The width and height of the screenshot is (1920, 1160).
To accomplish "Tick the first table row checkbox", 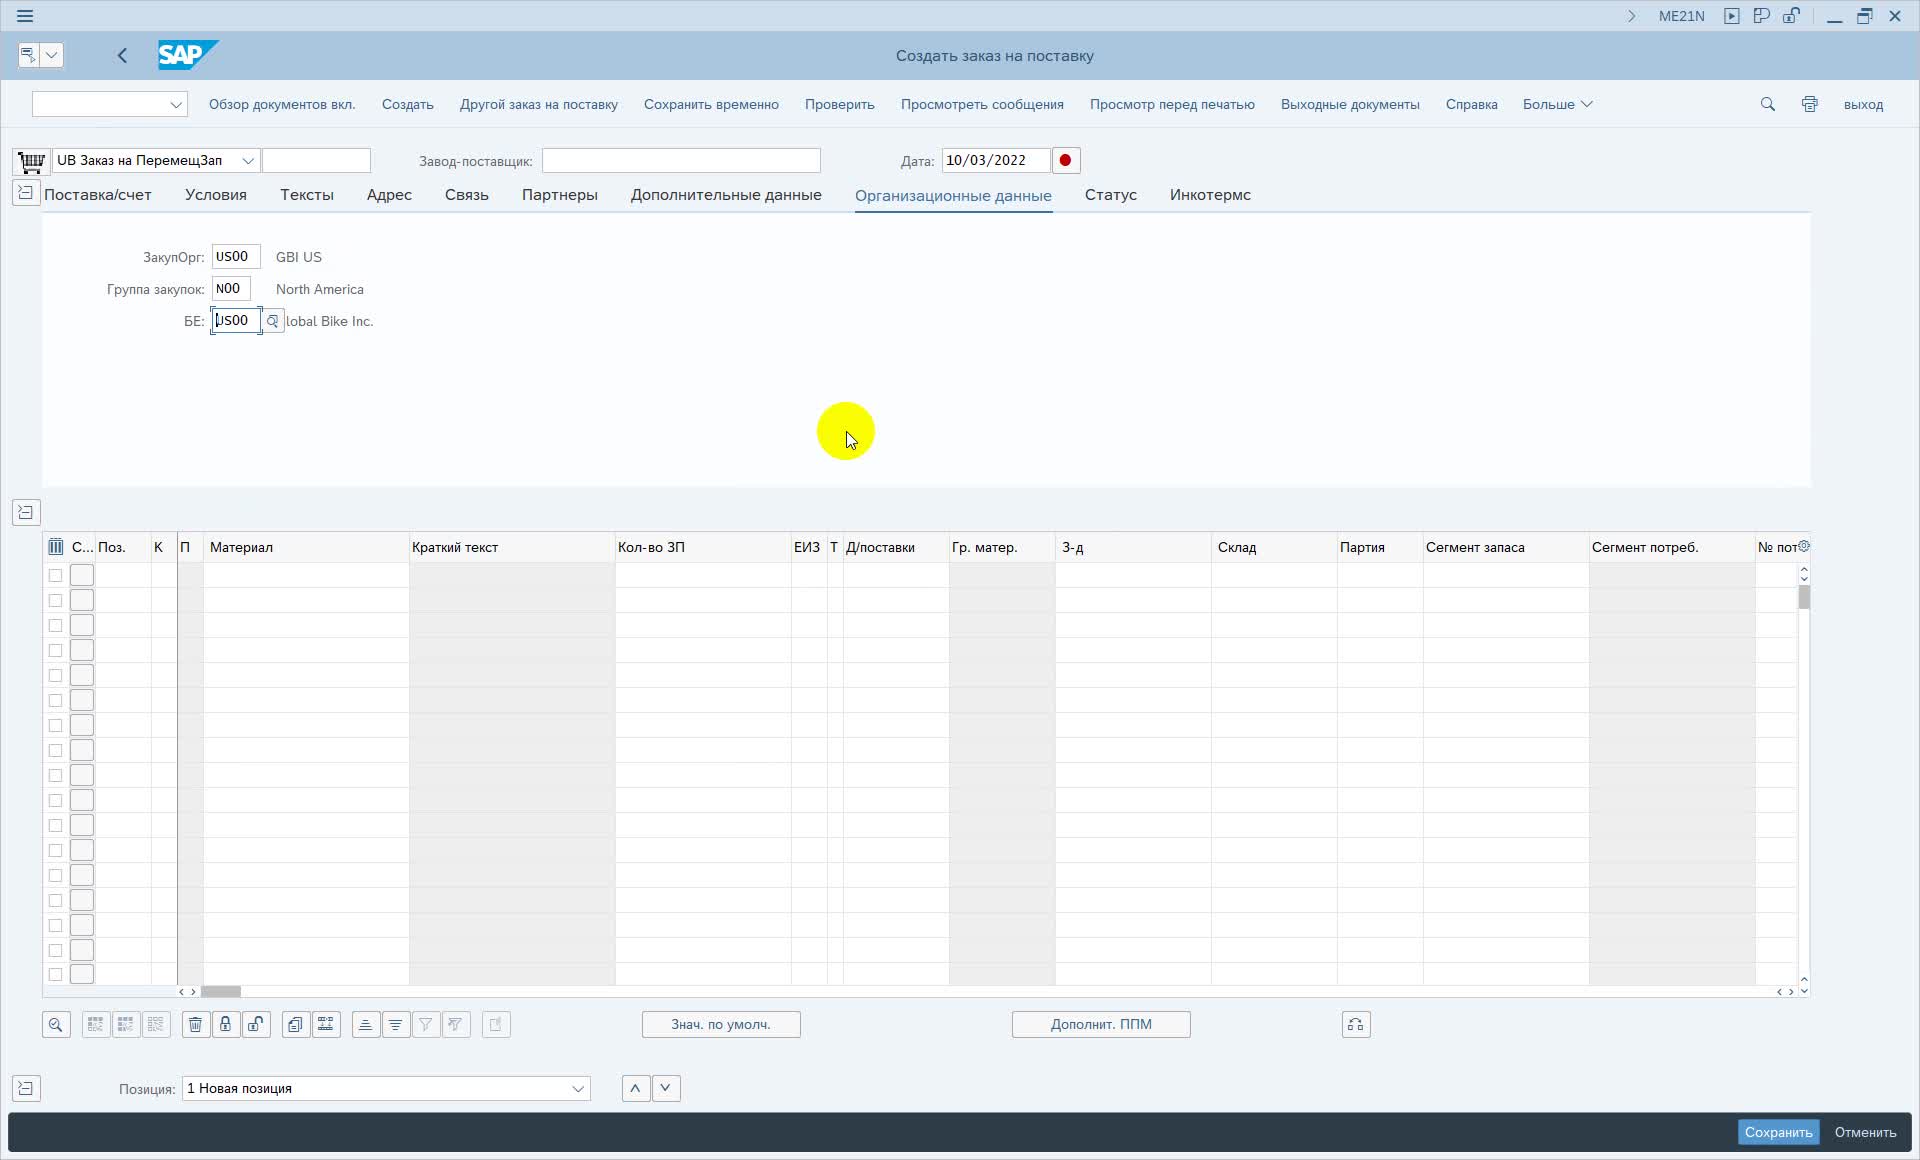I will coord(55,575).
